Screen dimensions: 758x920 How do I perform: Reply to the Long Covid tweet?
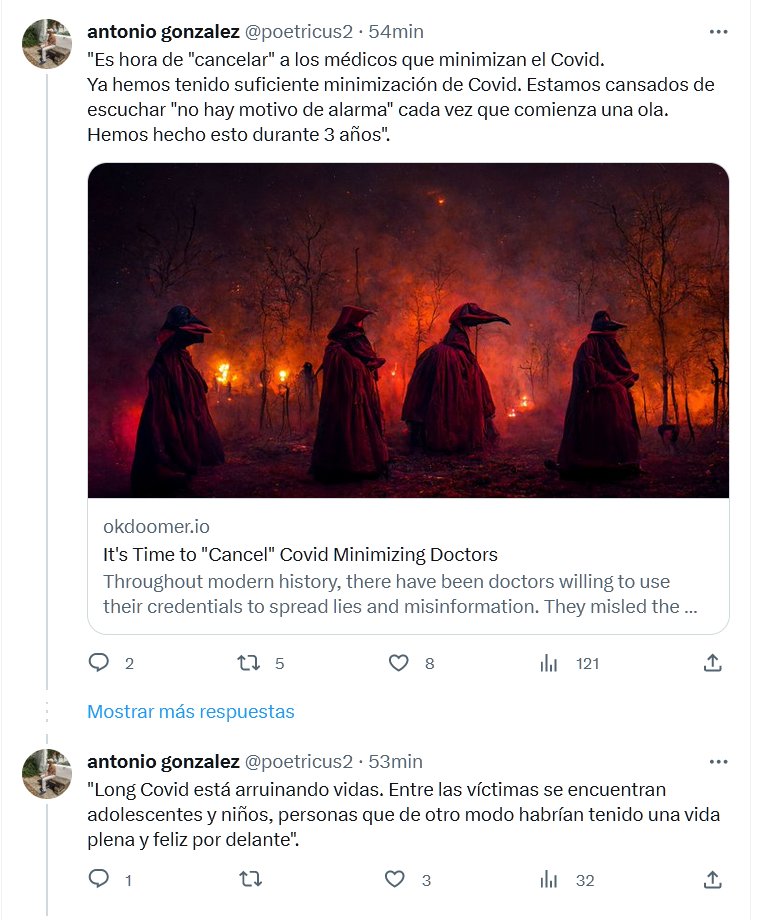99,879
